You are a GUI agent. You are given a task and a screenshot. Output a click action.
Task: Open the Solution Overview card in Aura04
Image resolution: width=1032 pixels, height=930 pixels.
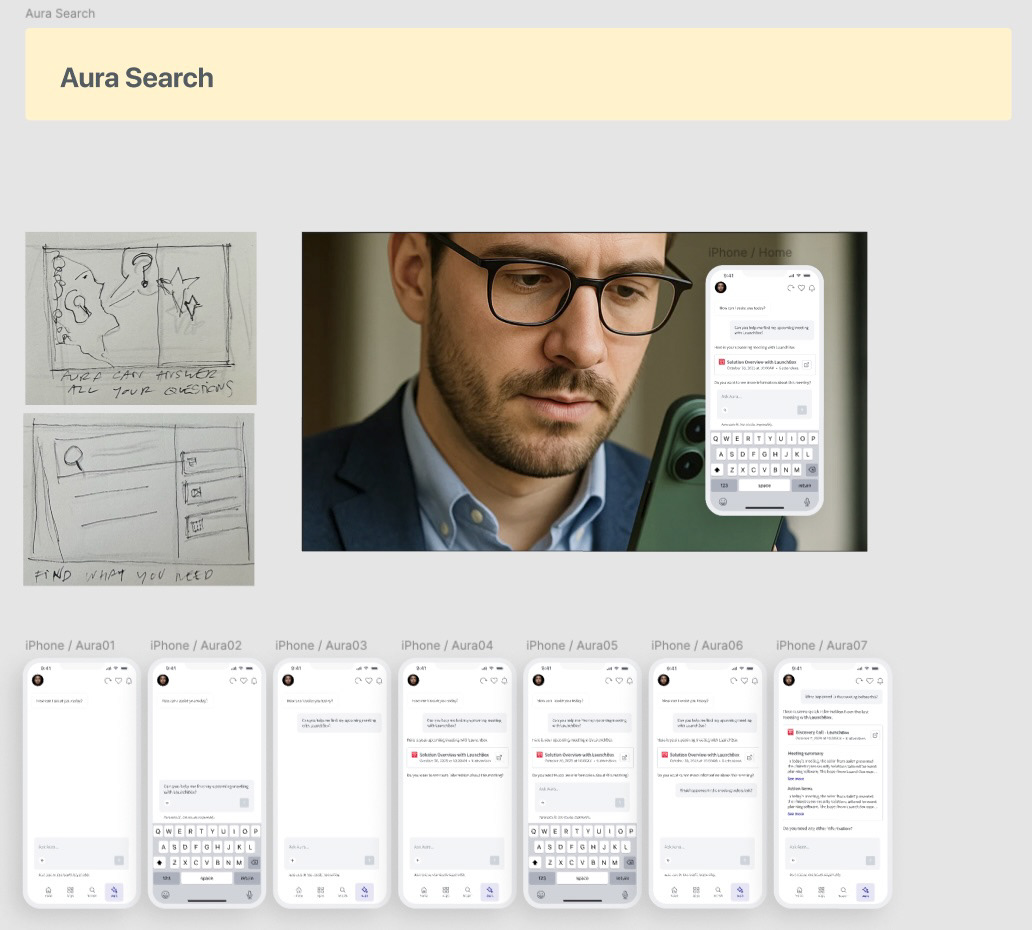pos(457,758)
